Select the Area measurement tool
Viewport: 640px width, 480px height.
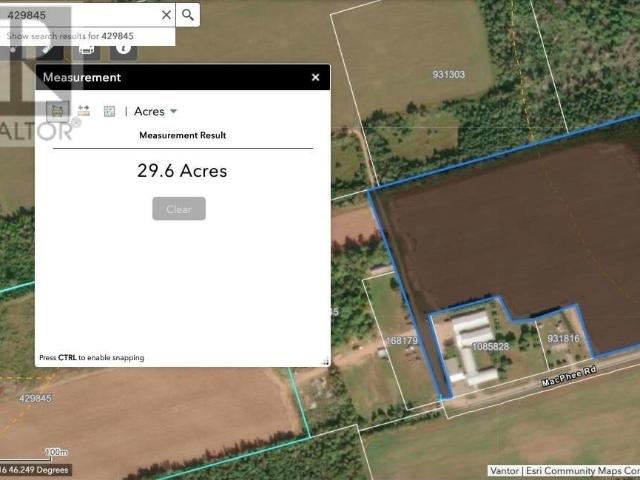pos(58,111)
